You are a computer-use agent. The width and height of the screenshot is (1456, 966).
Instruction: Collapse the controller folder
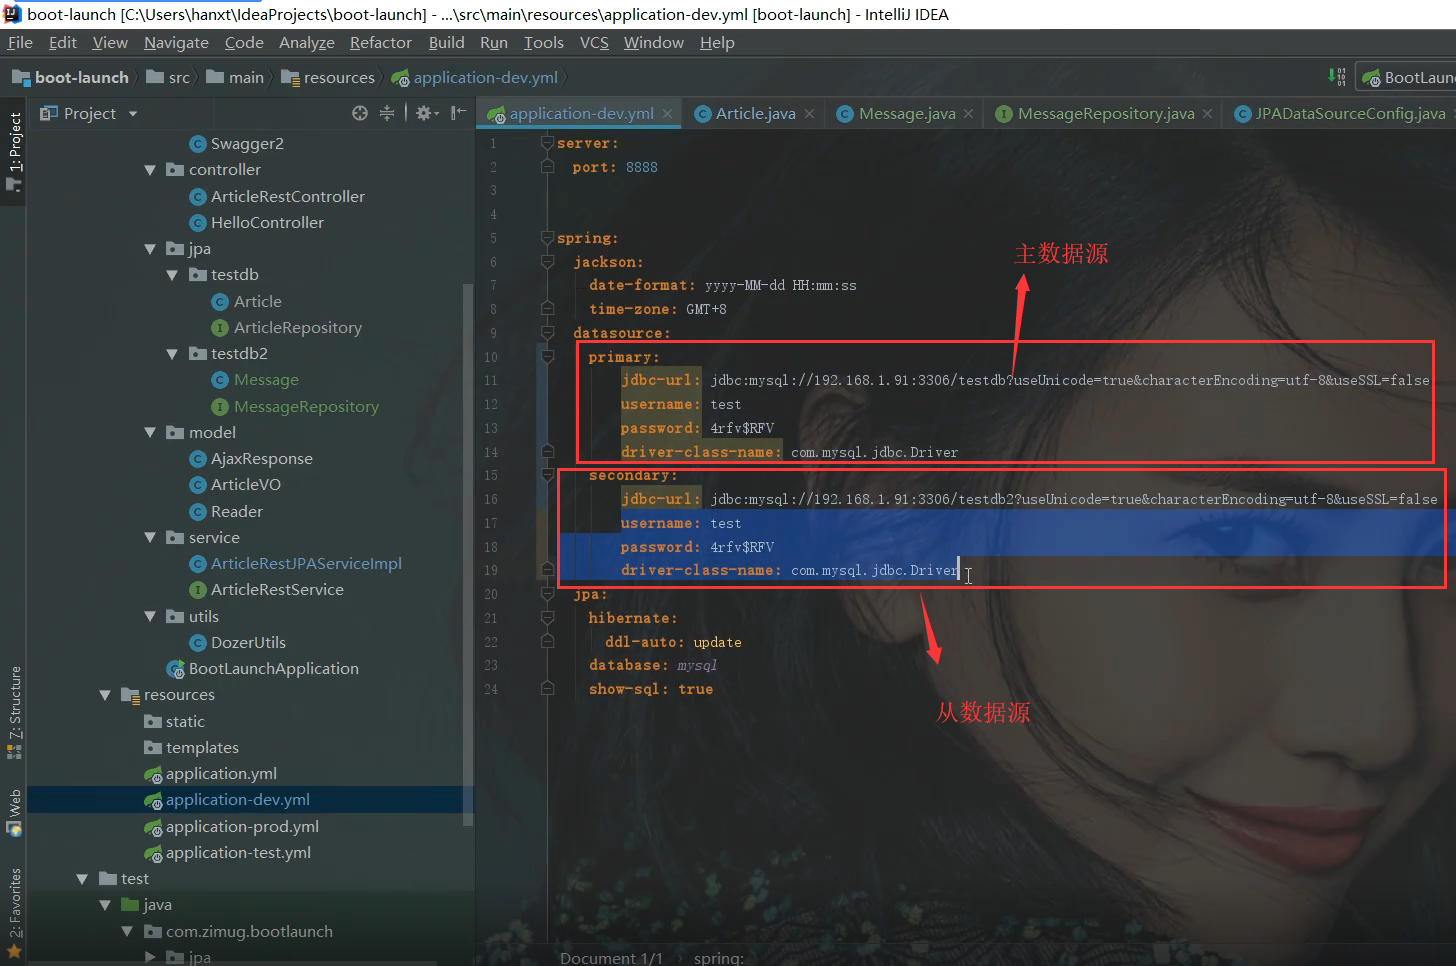point(150,170)
